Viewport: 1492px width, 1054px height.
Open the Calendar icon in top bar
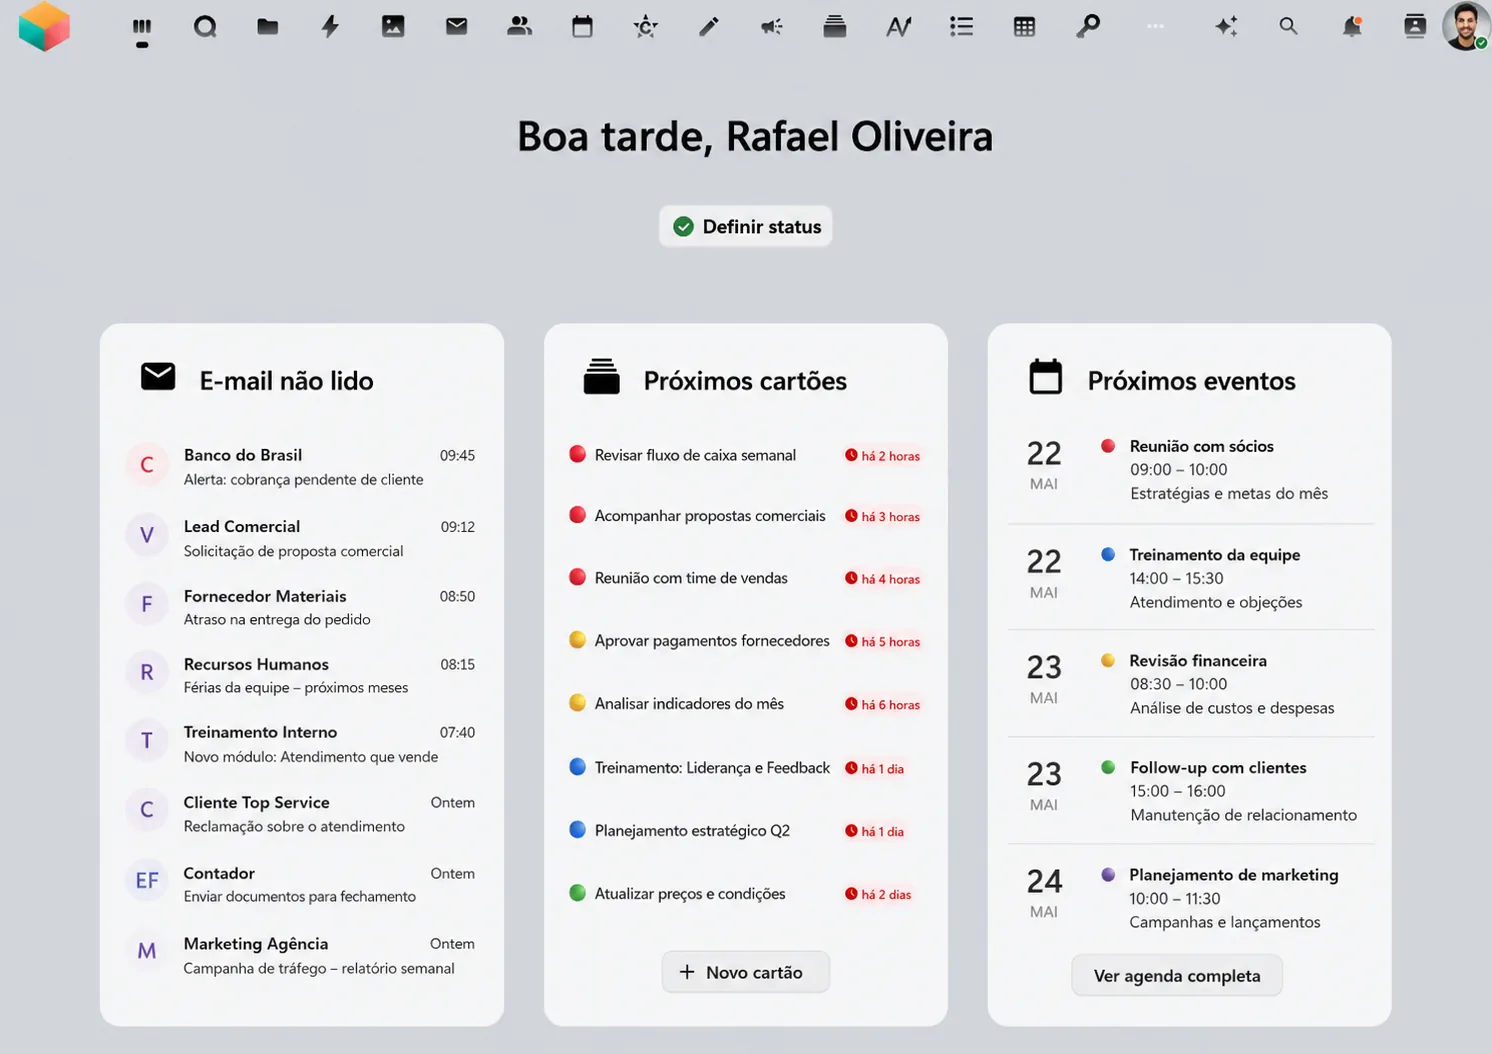tap(582, 27)
